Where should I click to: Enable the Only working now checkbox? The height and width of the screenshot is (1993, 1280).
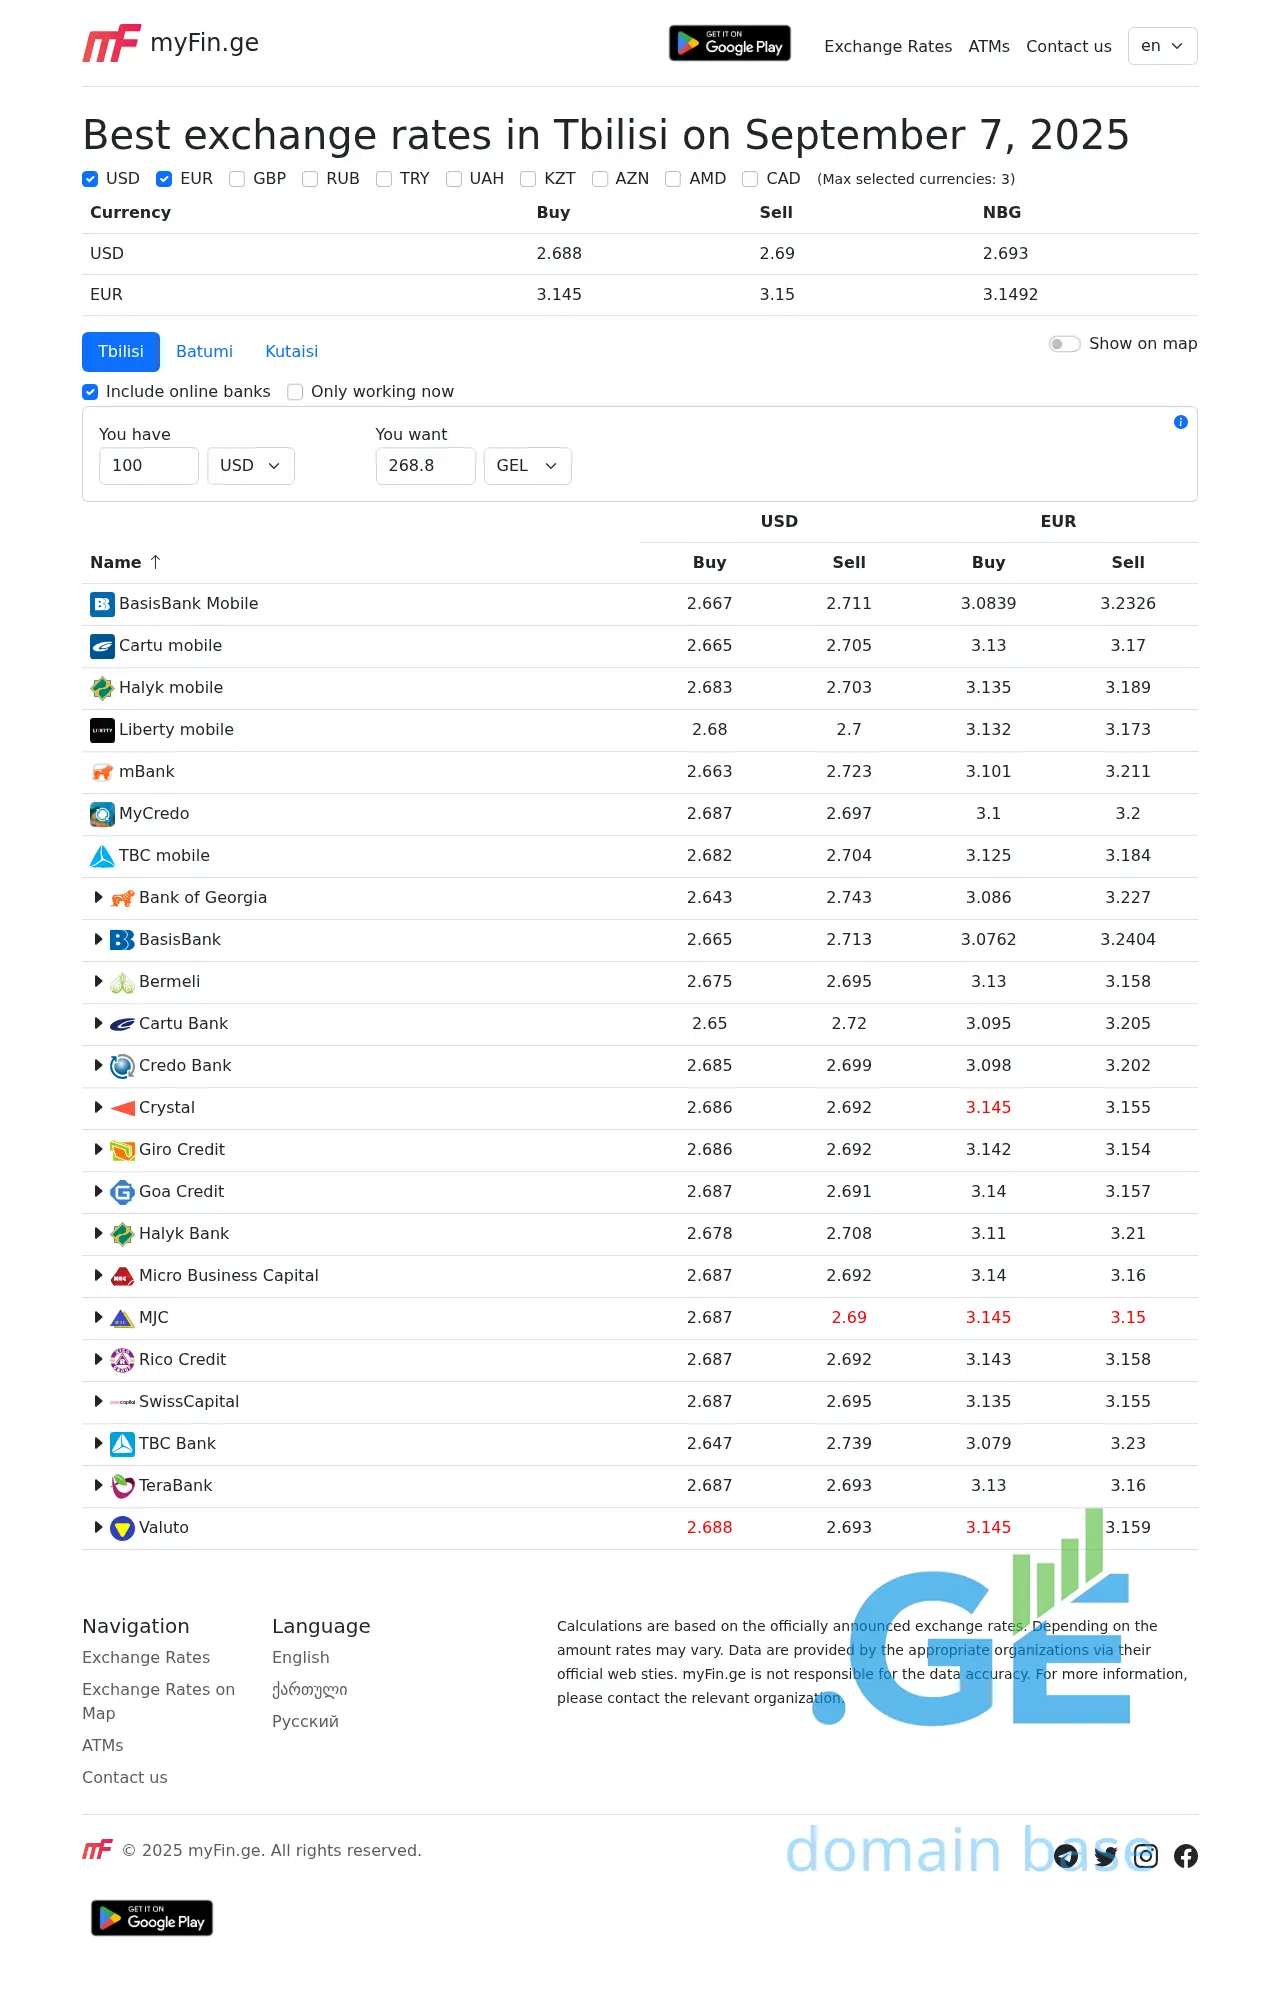[295, 392]
